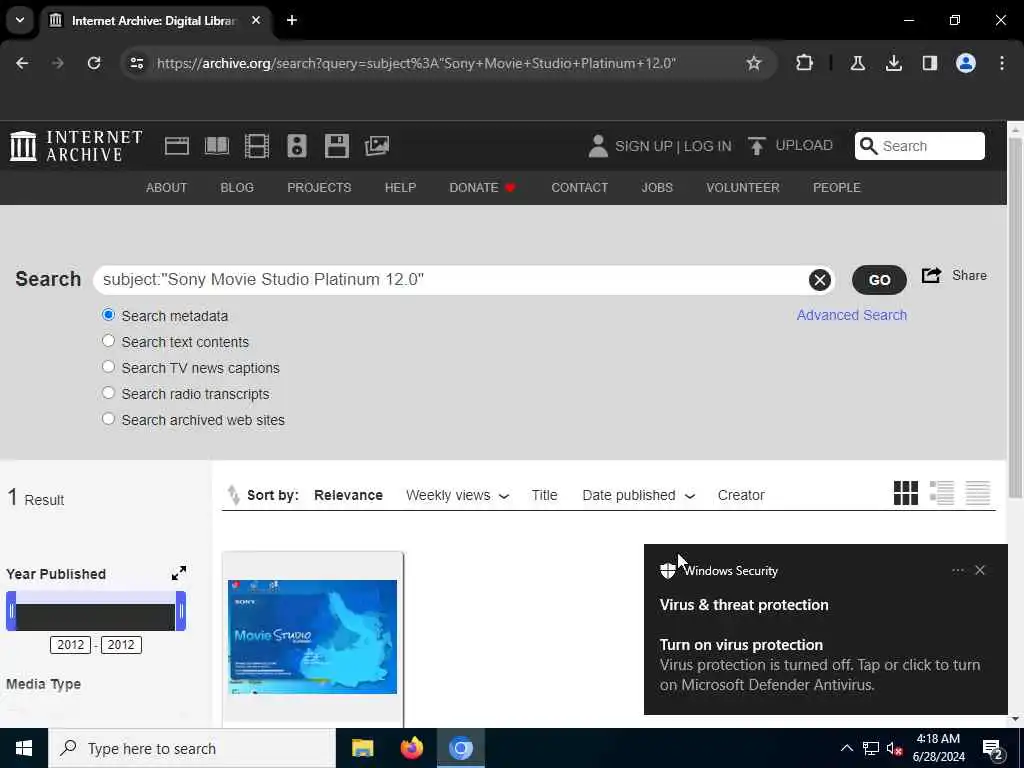This screenshot has height=768, width=1024.
Task: Click right handle of year range slider
Action: point(181,611)
